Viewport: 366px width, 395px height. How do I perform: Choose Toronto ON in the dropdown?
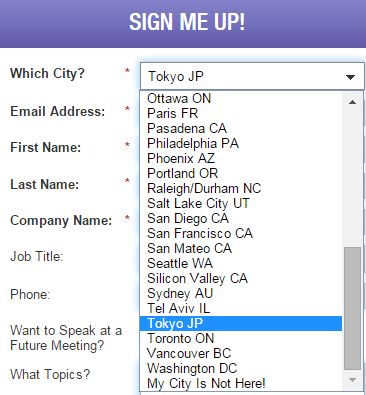coord(241,338)
